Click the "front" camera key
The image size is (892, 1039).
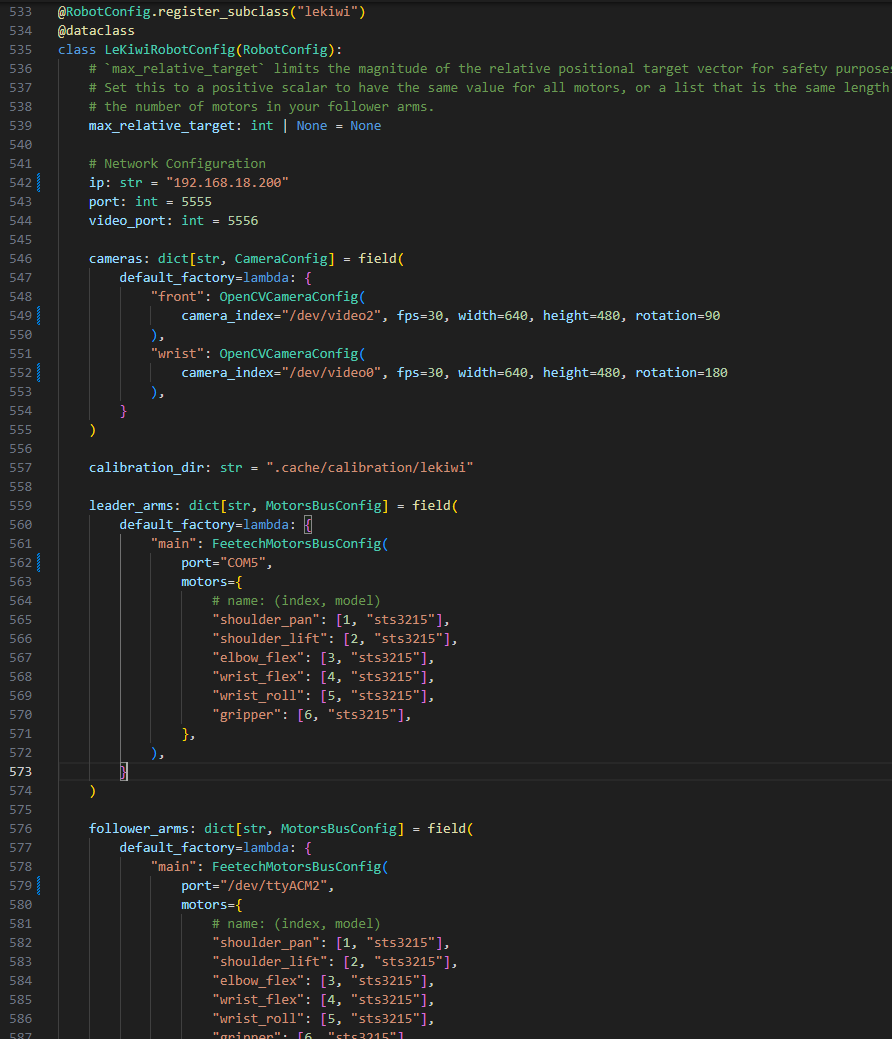point(177,297)
